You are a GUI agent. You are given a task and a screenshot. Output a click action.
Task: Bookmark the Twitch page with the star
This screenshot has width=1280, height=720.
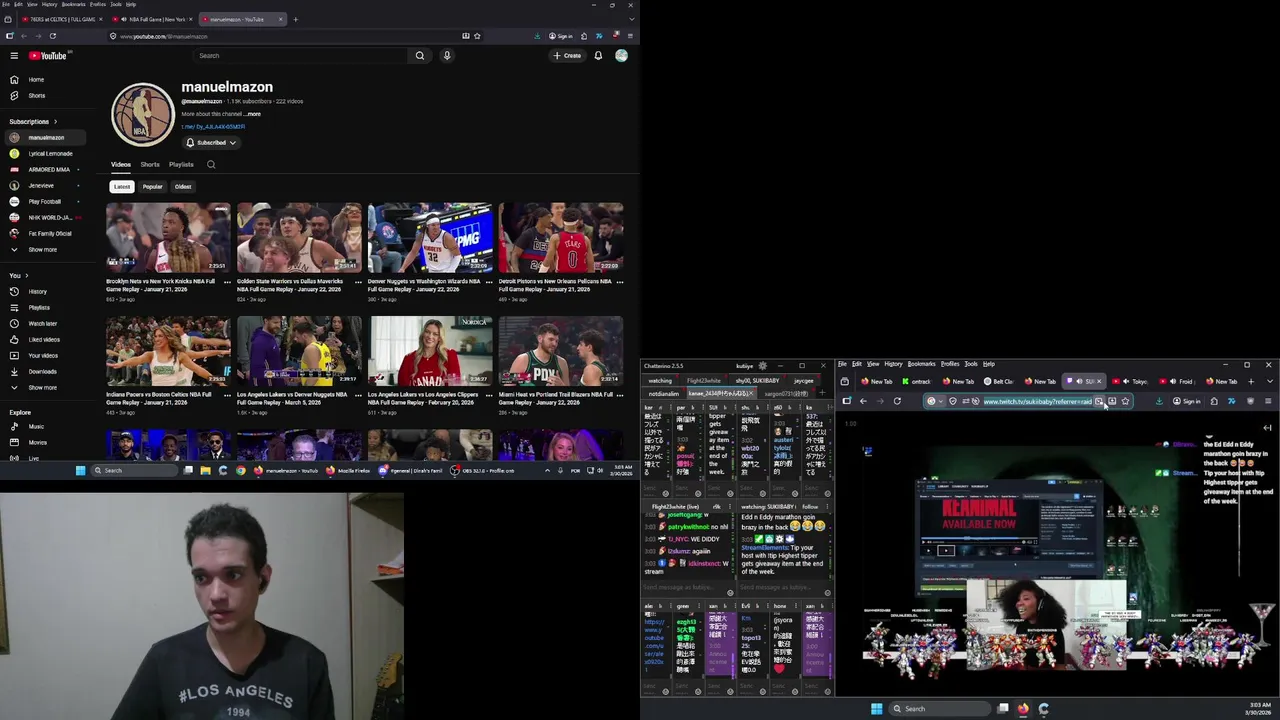(1125, 401)
